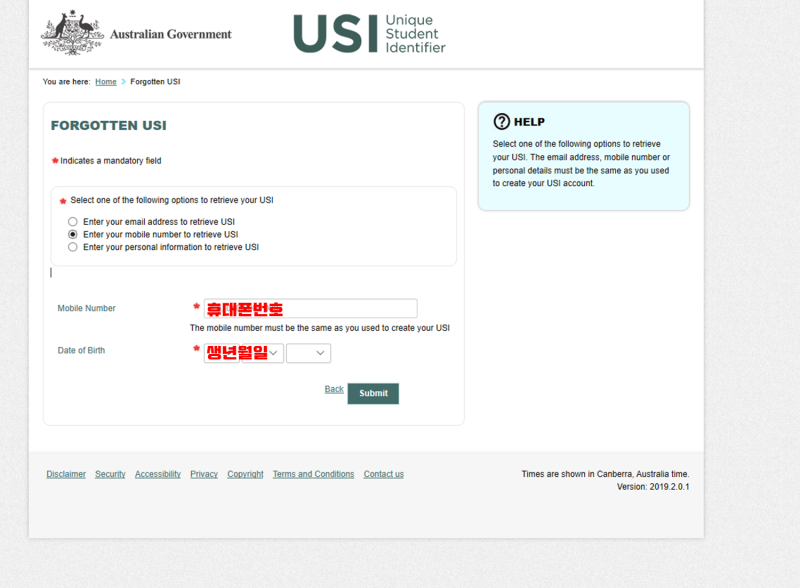Open the last Date of Birth dropdown

(x=308, y=353)
